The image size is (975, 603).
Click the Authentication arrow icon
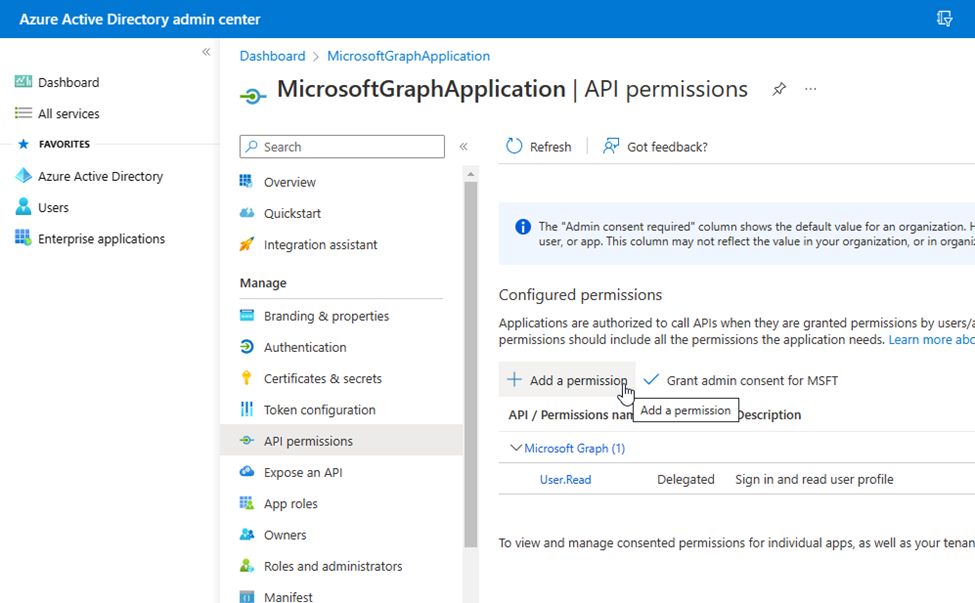coord(247,346)
